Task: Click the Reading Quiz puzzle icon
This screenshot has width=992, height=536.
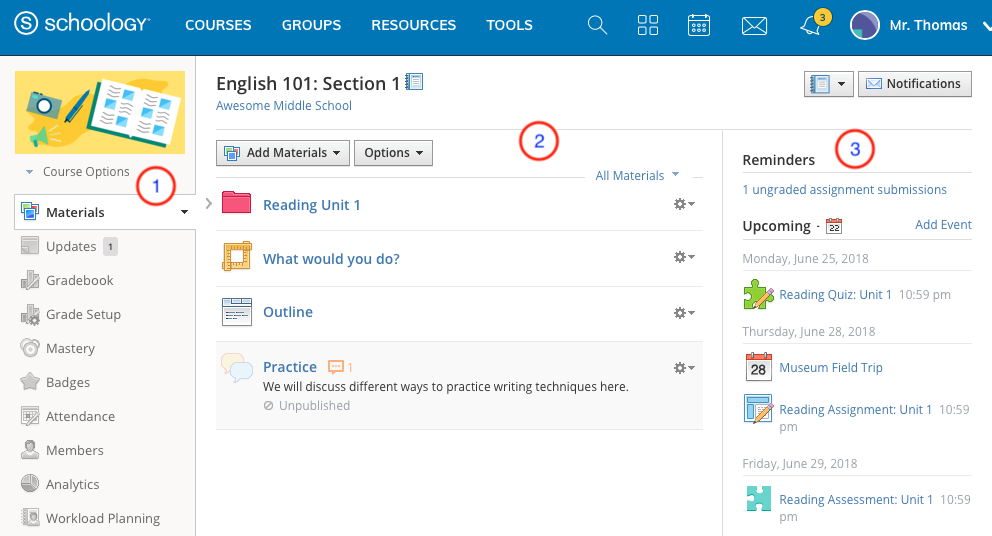Action: [759, 294]
